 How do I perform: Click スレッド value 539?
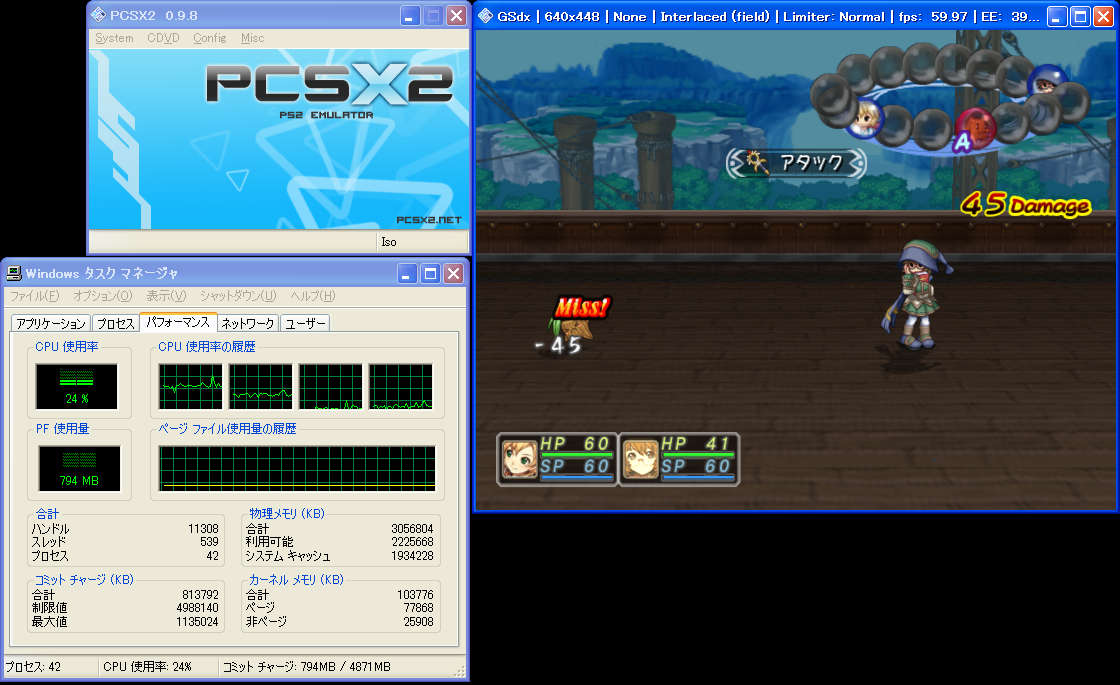coord(209,542)
